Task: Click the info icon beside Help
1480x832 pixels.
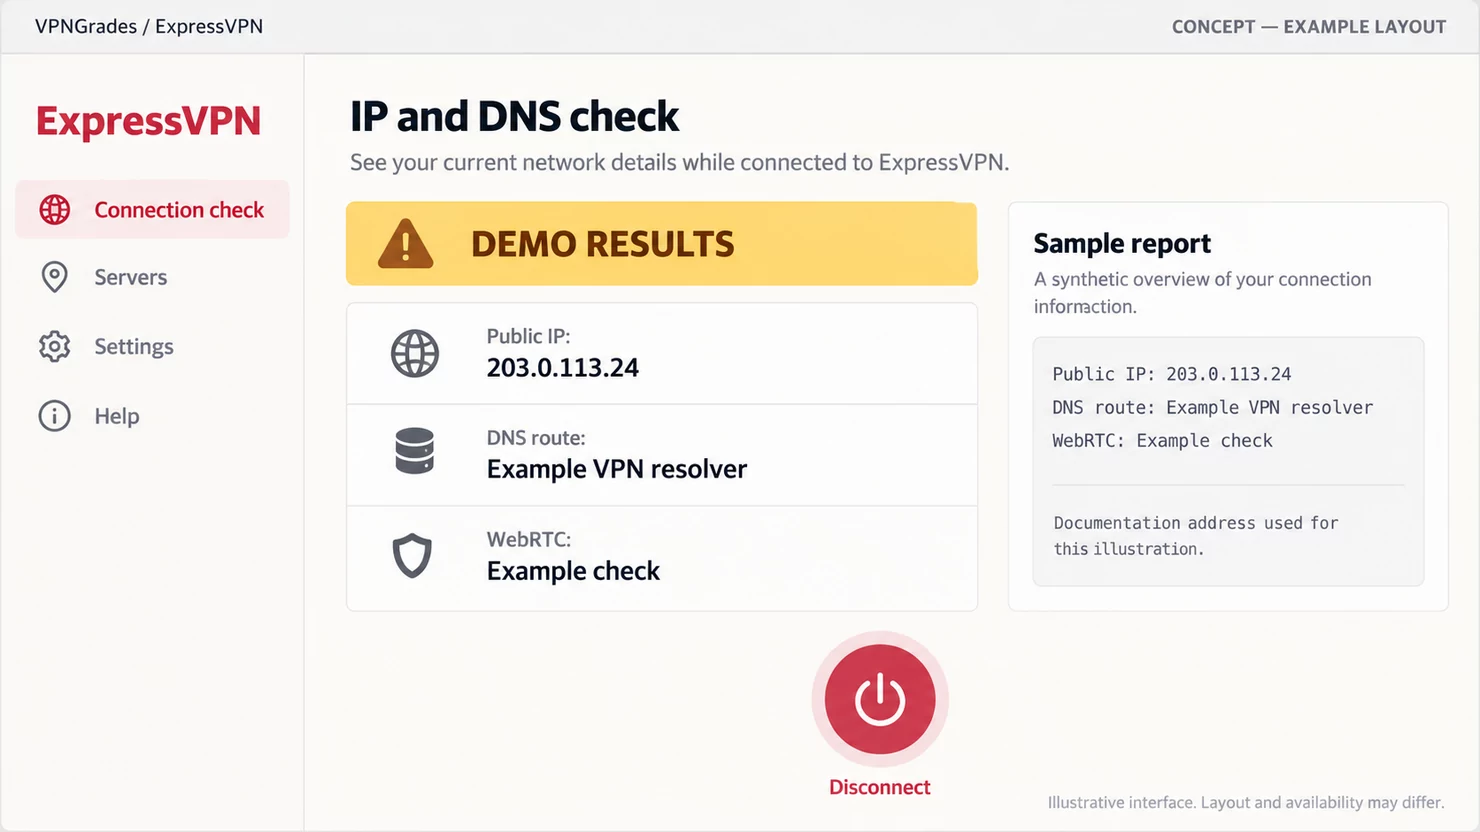Action: pos(55,416)
